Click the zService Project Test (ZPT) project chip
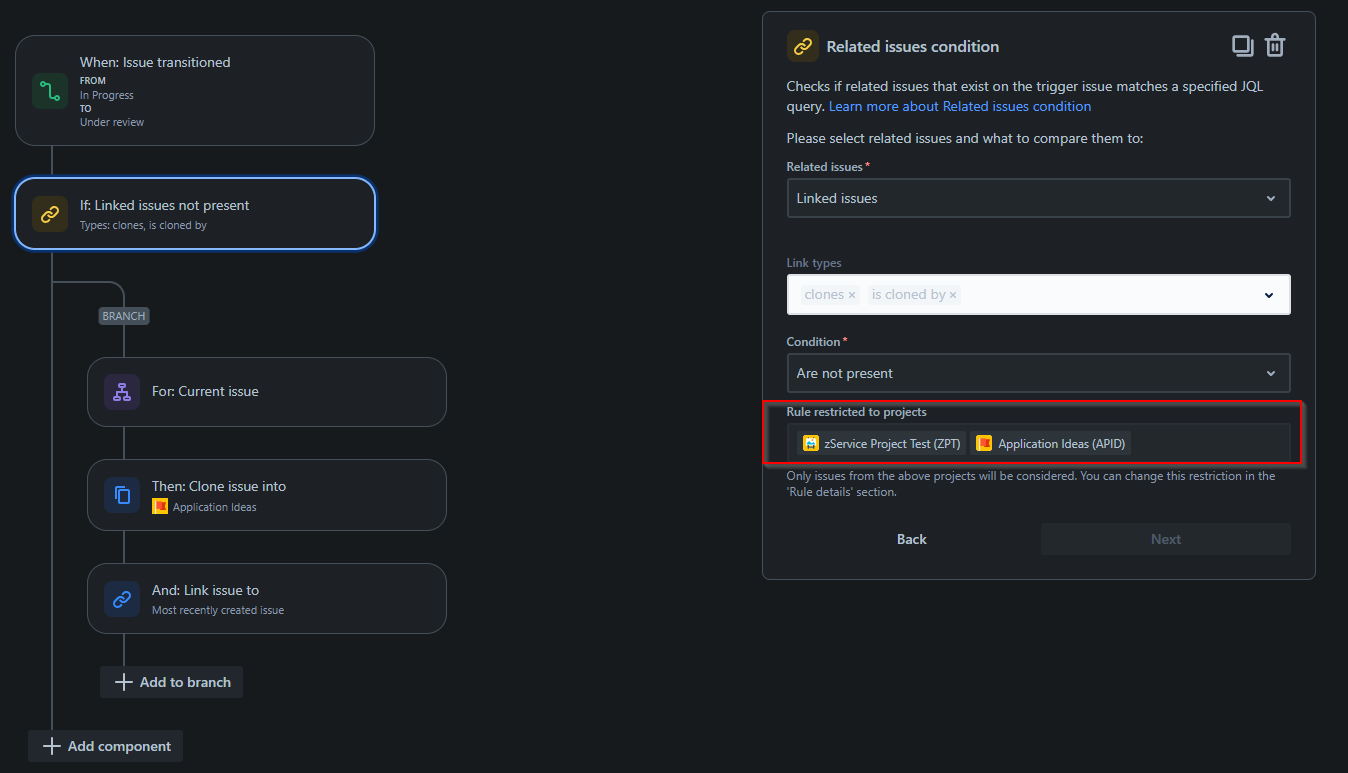Screen dimensions: 1348x773 click(x=880, y=442)
